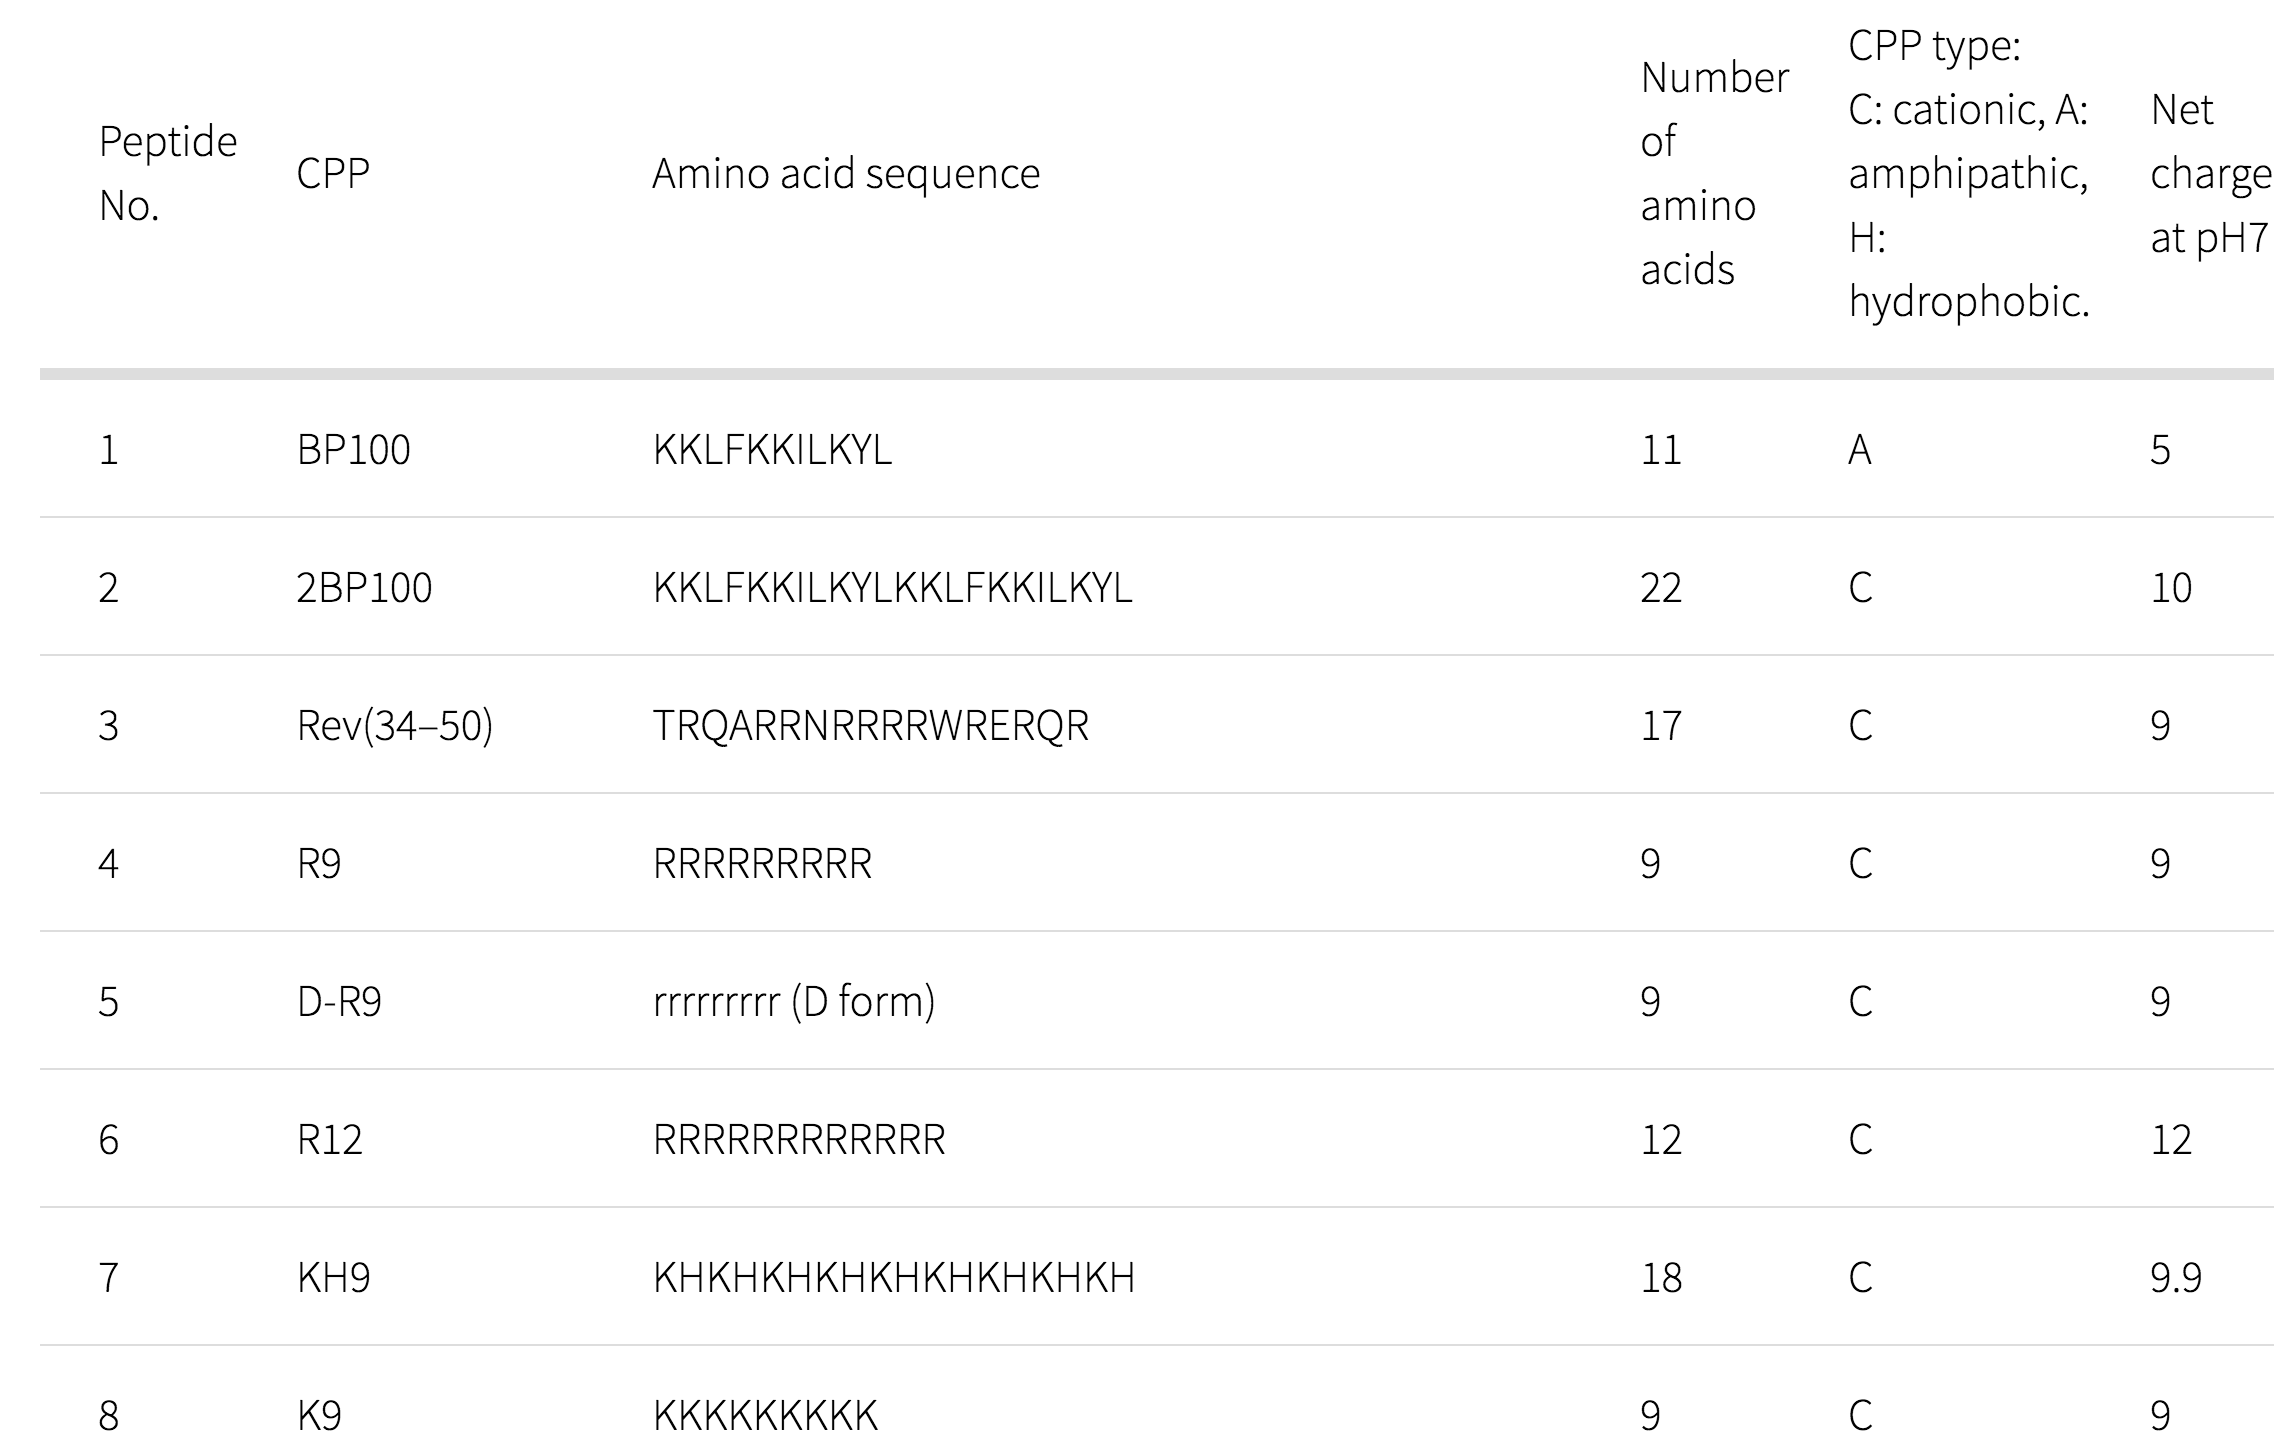This screenshot has height=1456, width=2290.
Task: Click the 'Amino acid sequence' column header
Action: pyautogui.click(x=845, y=174)
